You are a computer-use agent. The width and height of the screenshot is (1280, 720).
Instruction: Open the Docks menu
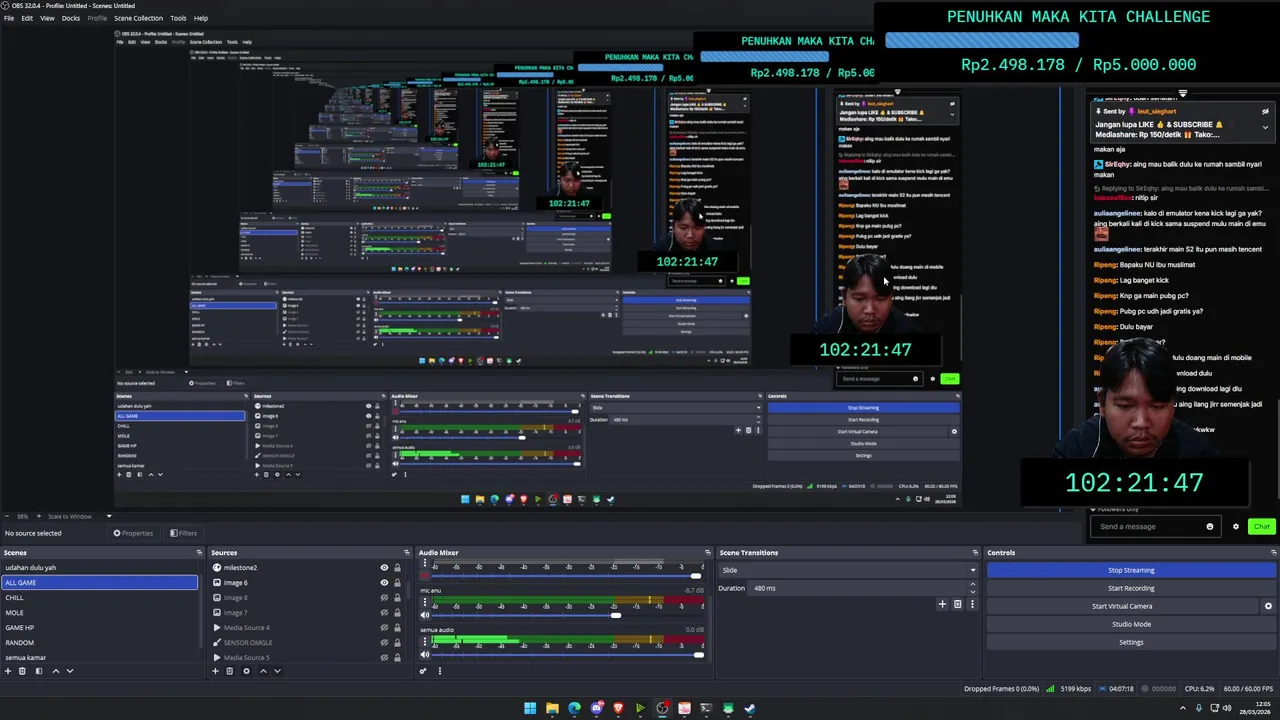pyautogui.click(x=71, y=18)
